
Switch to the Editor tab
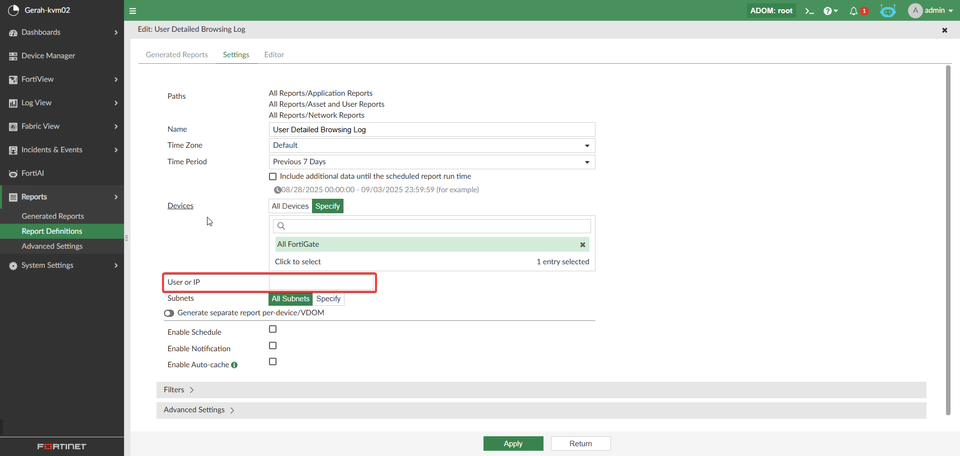(274, 54)
